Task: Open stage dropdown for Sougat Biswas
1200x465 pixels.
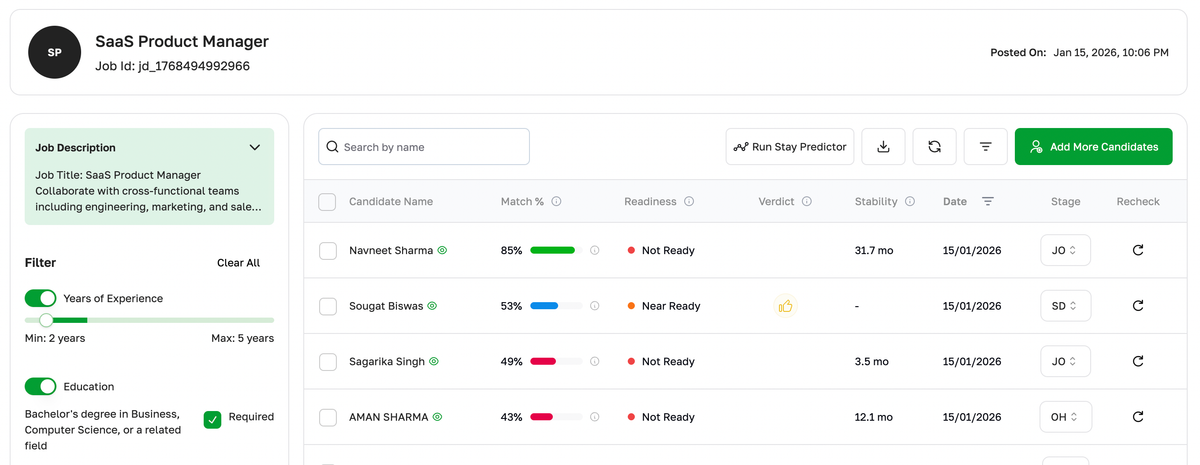Action: [1065, 306]
